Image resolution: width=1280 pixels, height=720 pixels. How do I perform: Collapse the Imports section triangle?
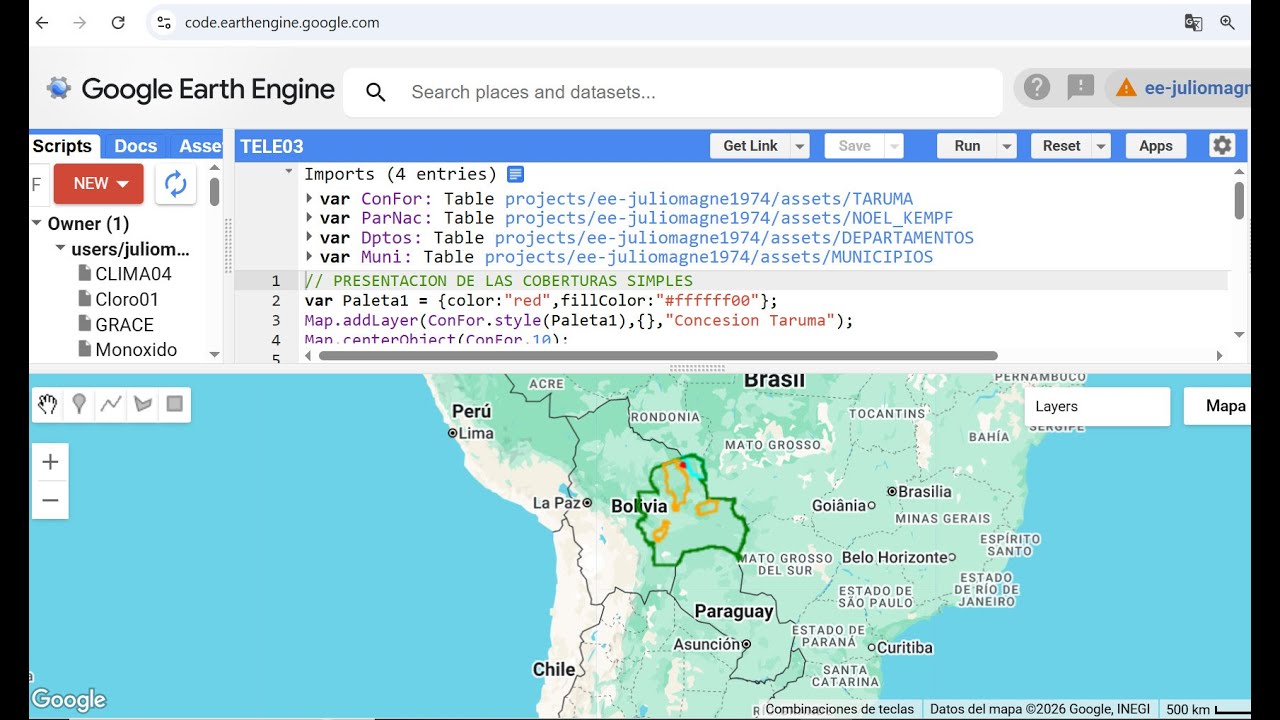(x=289, y=172)
